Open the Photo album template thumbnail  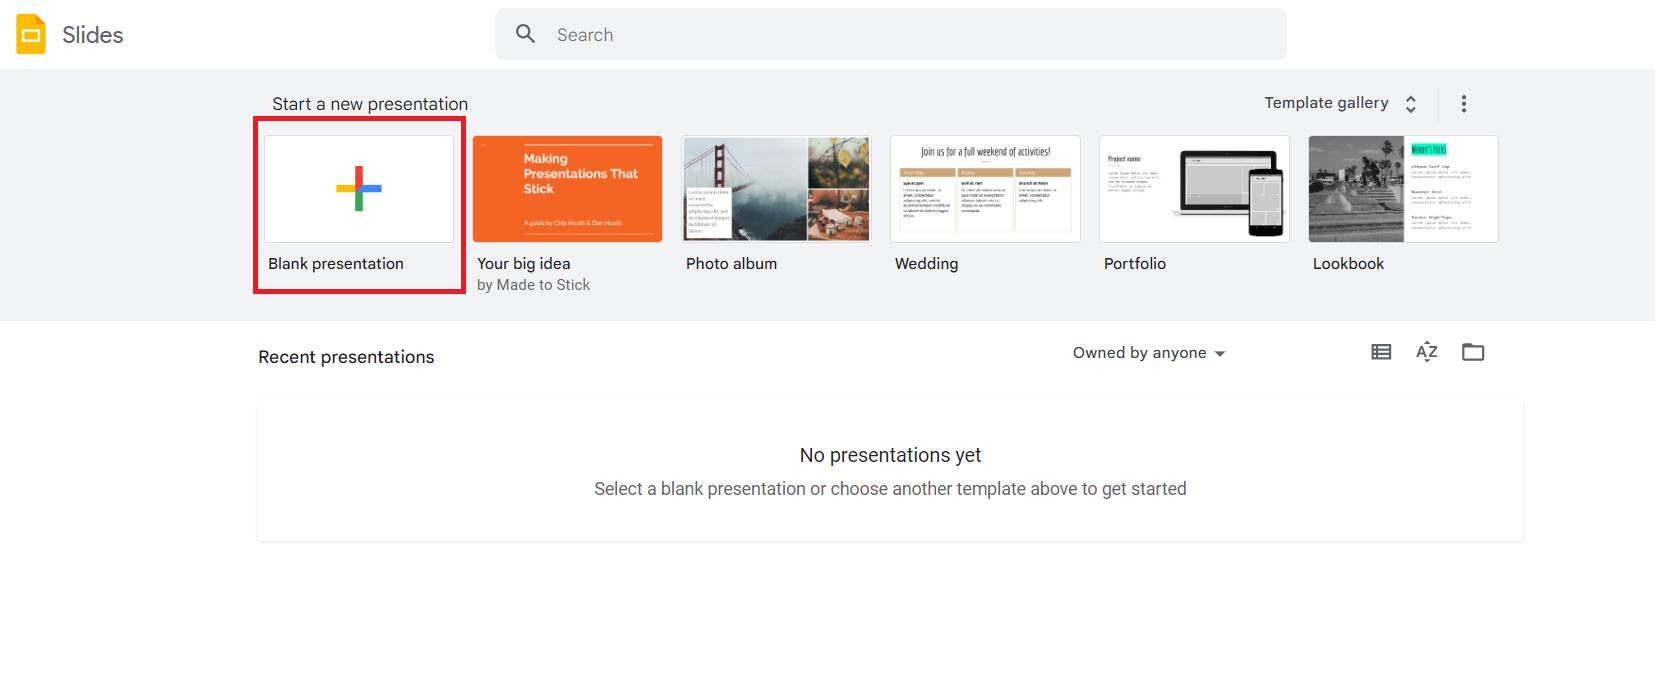776,189
